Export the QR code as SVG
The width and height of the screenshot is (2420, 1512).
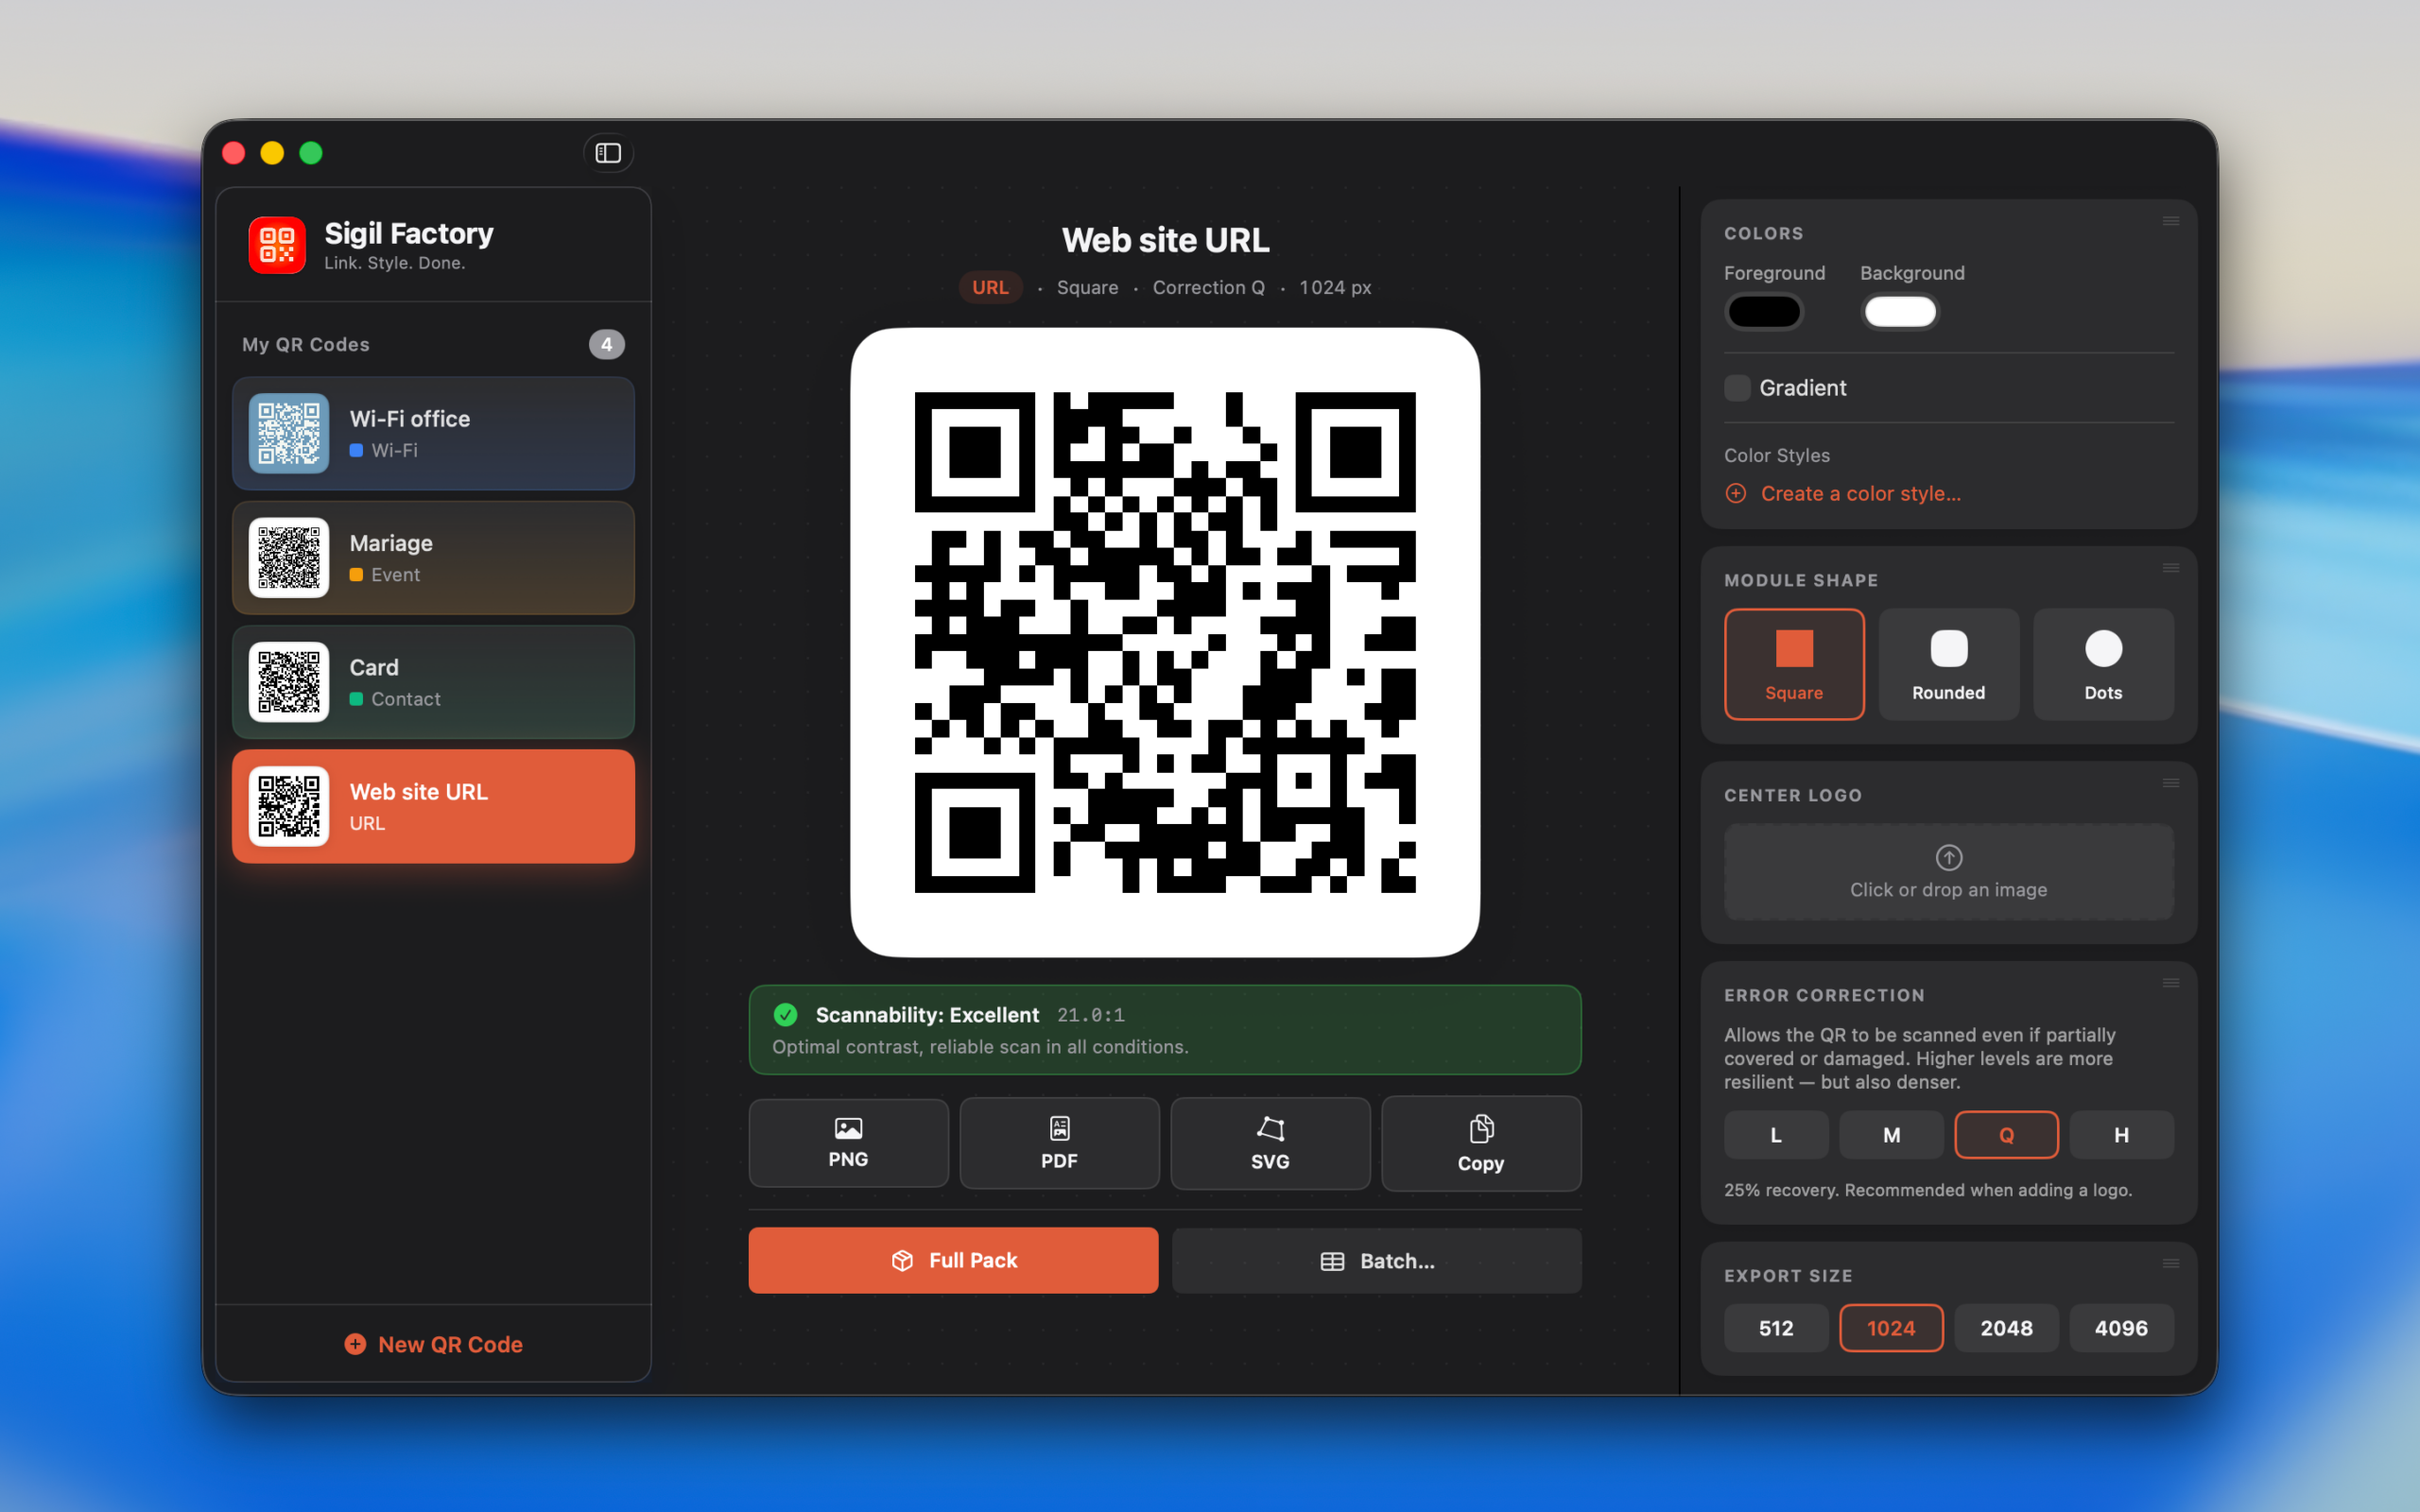pyautogui.click(x=1270, y=1143)
